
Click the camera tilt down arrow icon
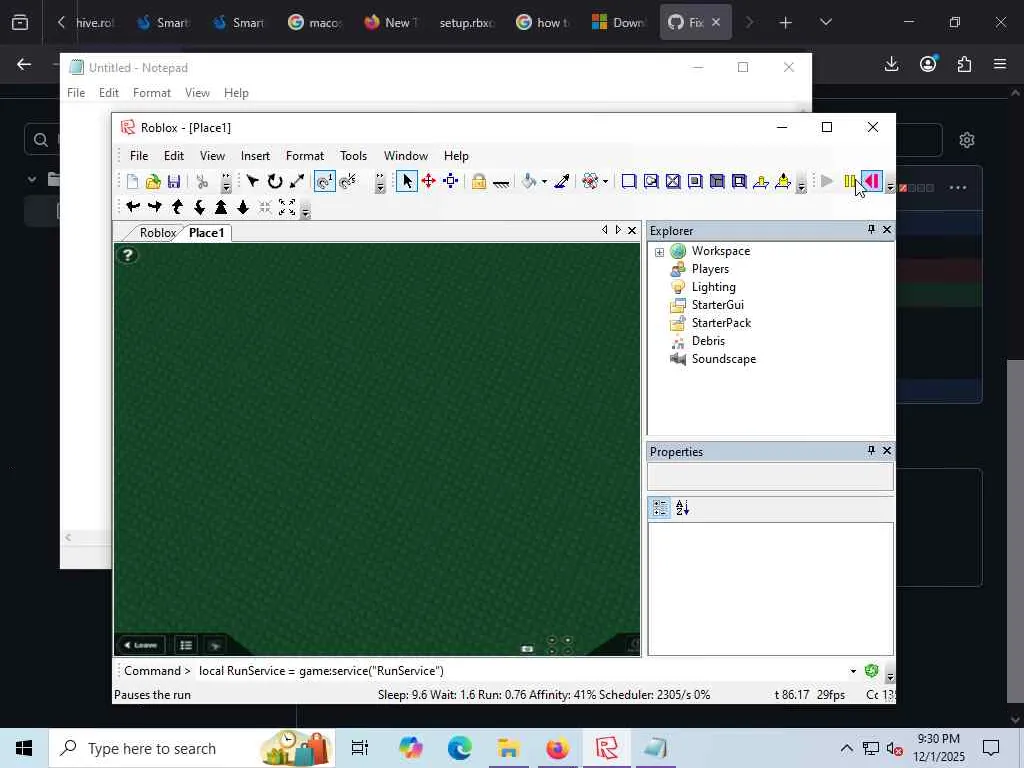[x=199, y=207]
